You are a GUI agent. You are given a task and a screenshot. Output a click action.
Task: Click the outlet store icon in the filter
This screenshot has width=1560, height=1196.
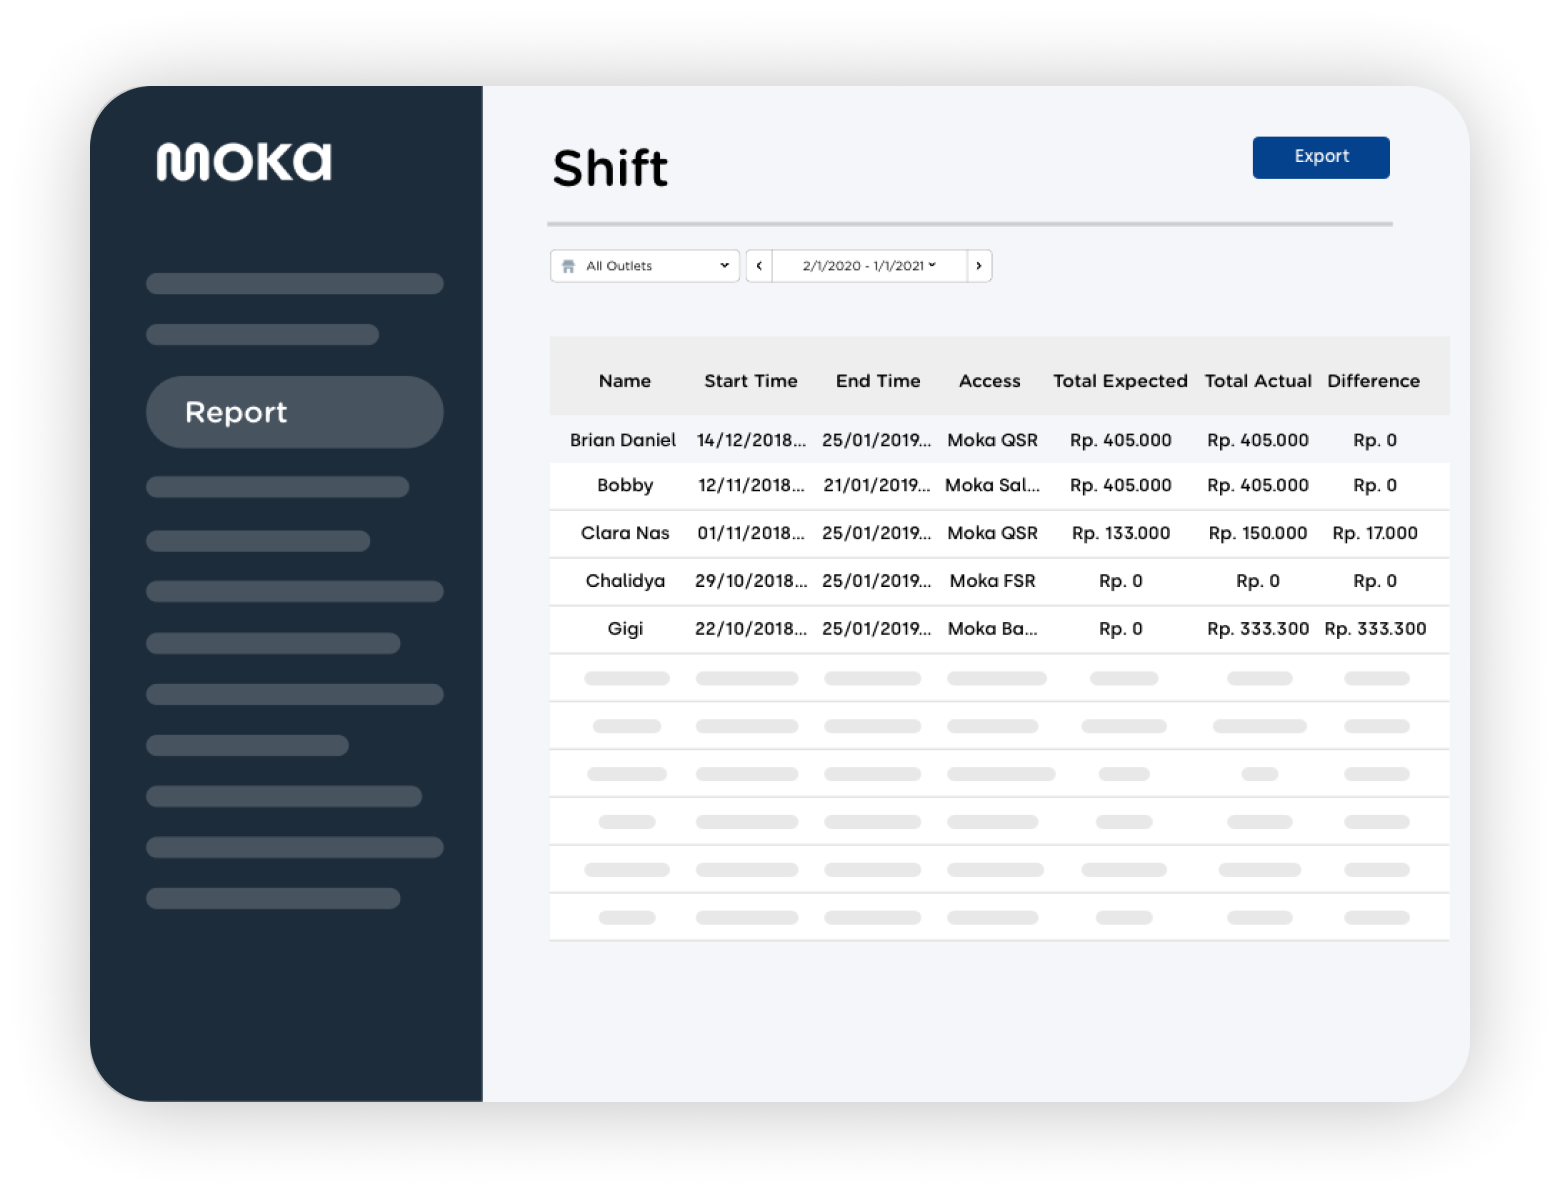[569, 266]
